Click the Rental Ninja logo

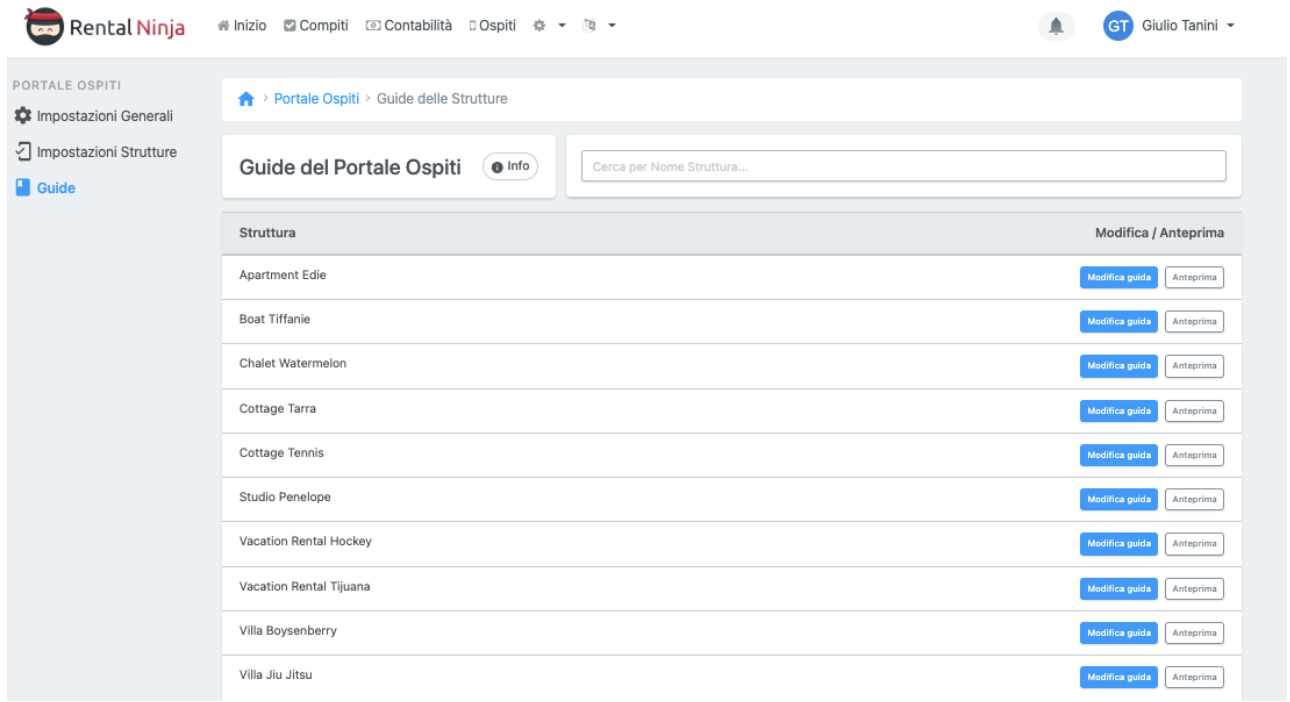coord(107,27)
